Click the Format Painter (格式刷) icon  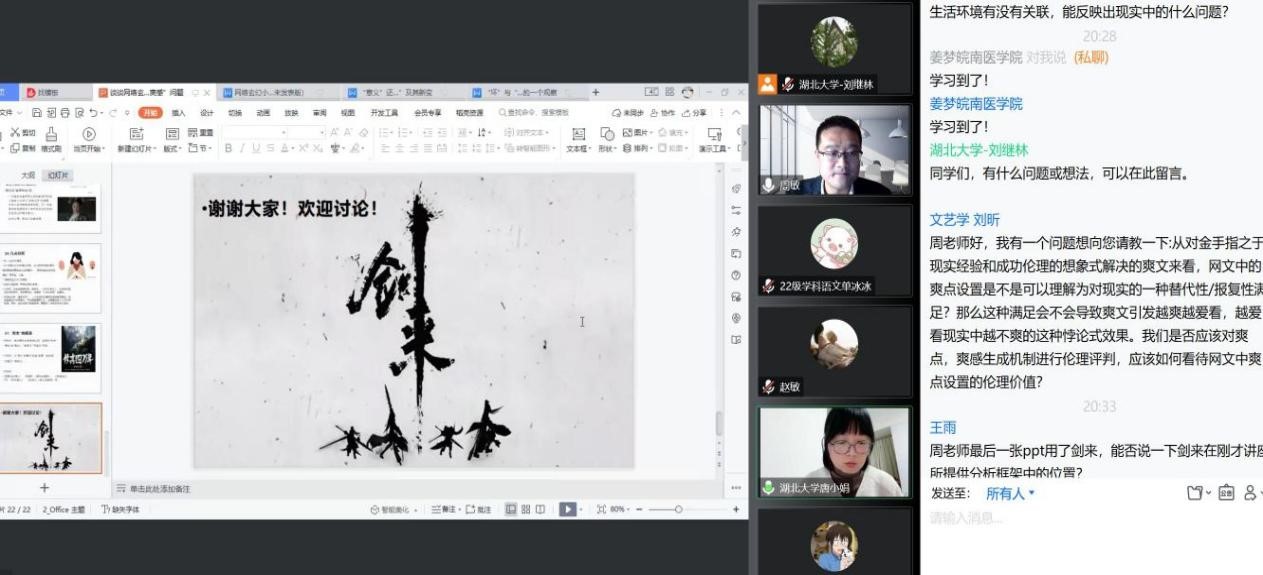point(51,134)
